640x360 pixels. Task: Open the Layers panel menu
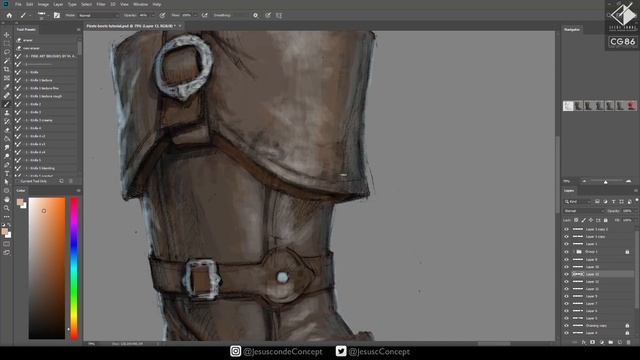click(x=635, y=191)
